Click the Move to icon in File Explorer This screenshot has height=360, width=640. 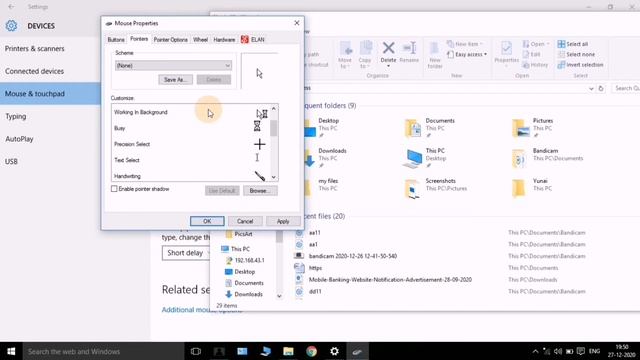click(345, 48)
